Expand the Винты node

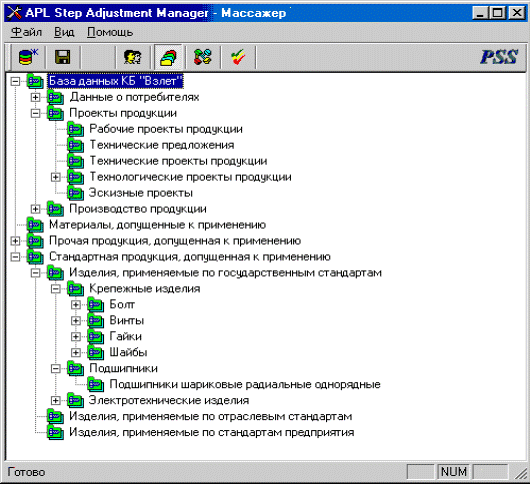76,321
